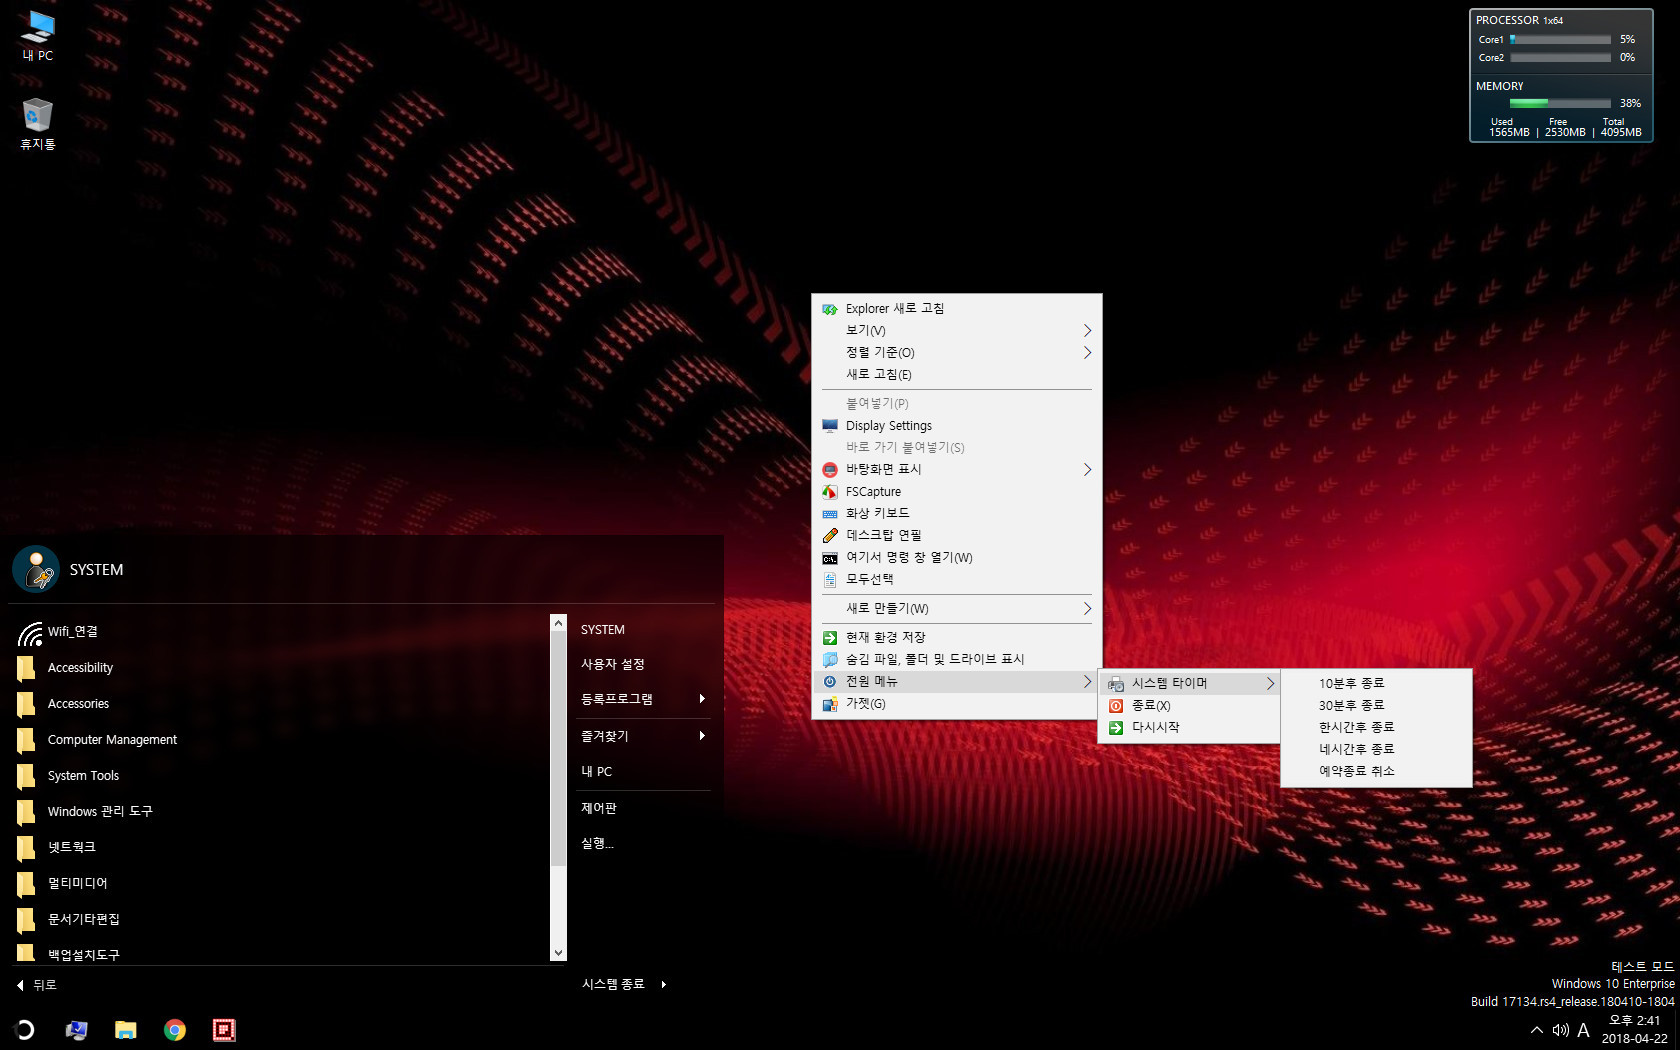Open 내 PC link in start menu

click(597, 772)
